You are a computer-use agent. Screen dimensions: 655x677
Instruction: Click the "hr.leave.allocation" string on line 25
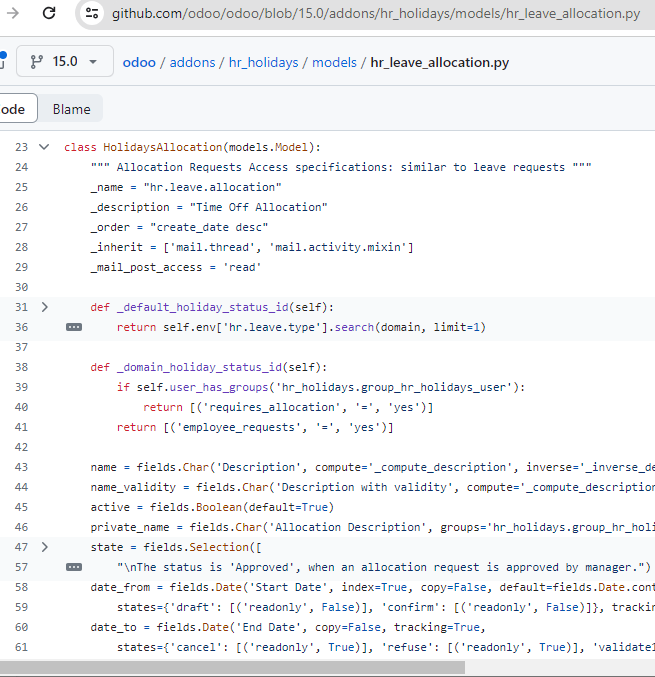tap(212, 187)
